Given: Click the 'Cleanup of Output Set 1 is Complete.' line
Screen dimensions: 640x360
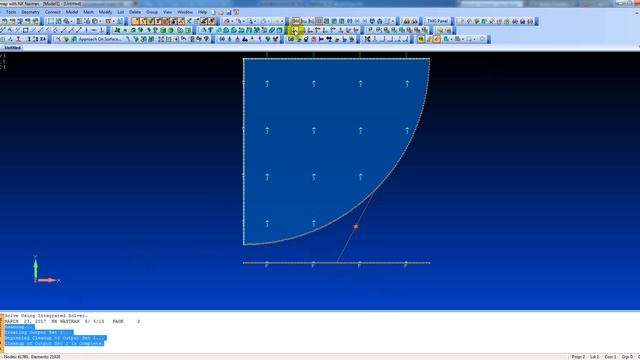Looking at the screenshot, I should tap(54, 344).
